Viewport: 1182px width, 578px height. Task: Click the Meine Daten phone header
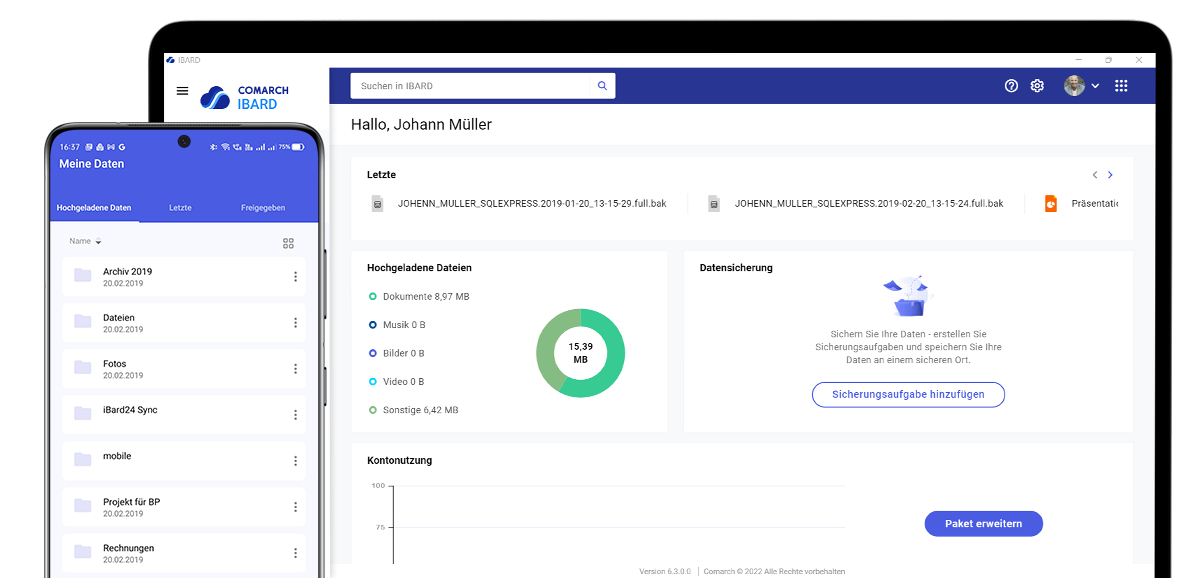92,164
